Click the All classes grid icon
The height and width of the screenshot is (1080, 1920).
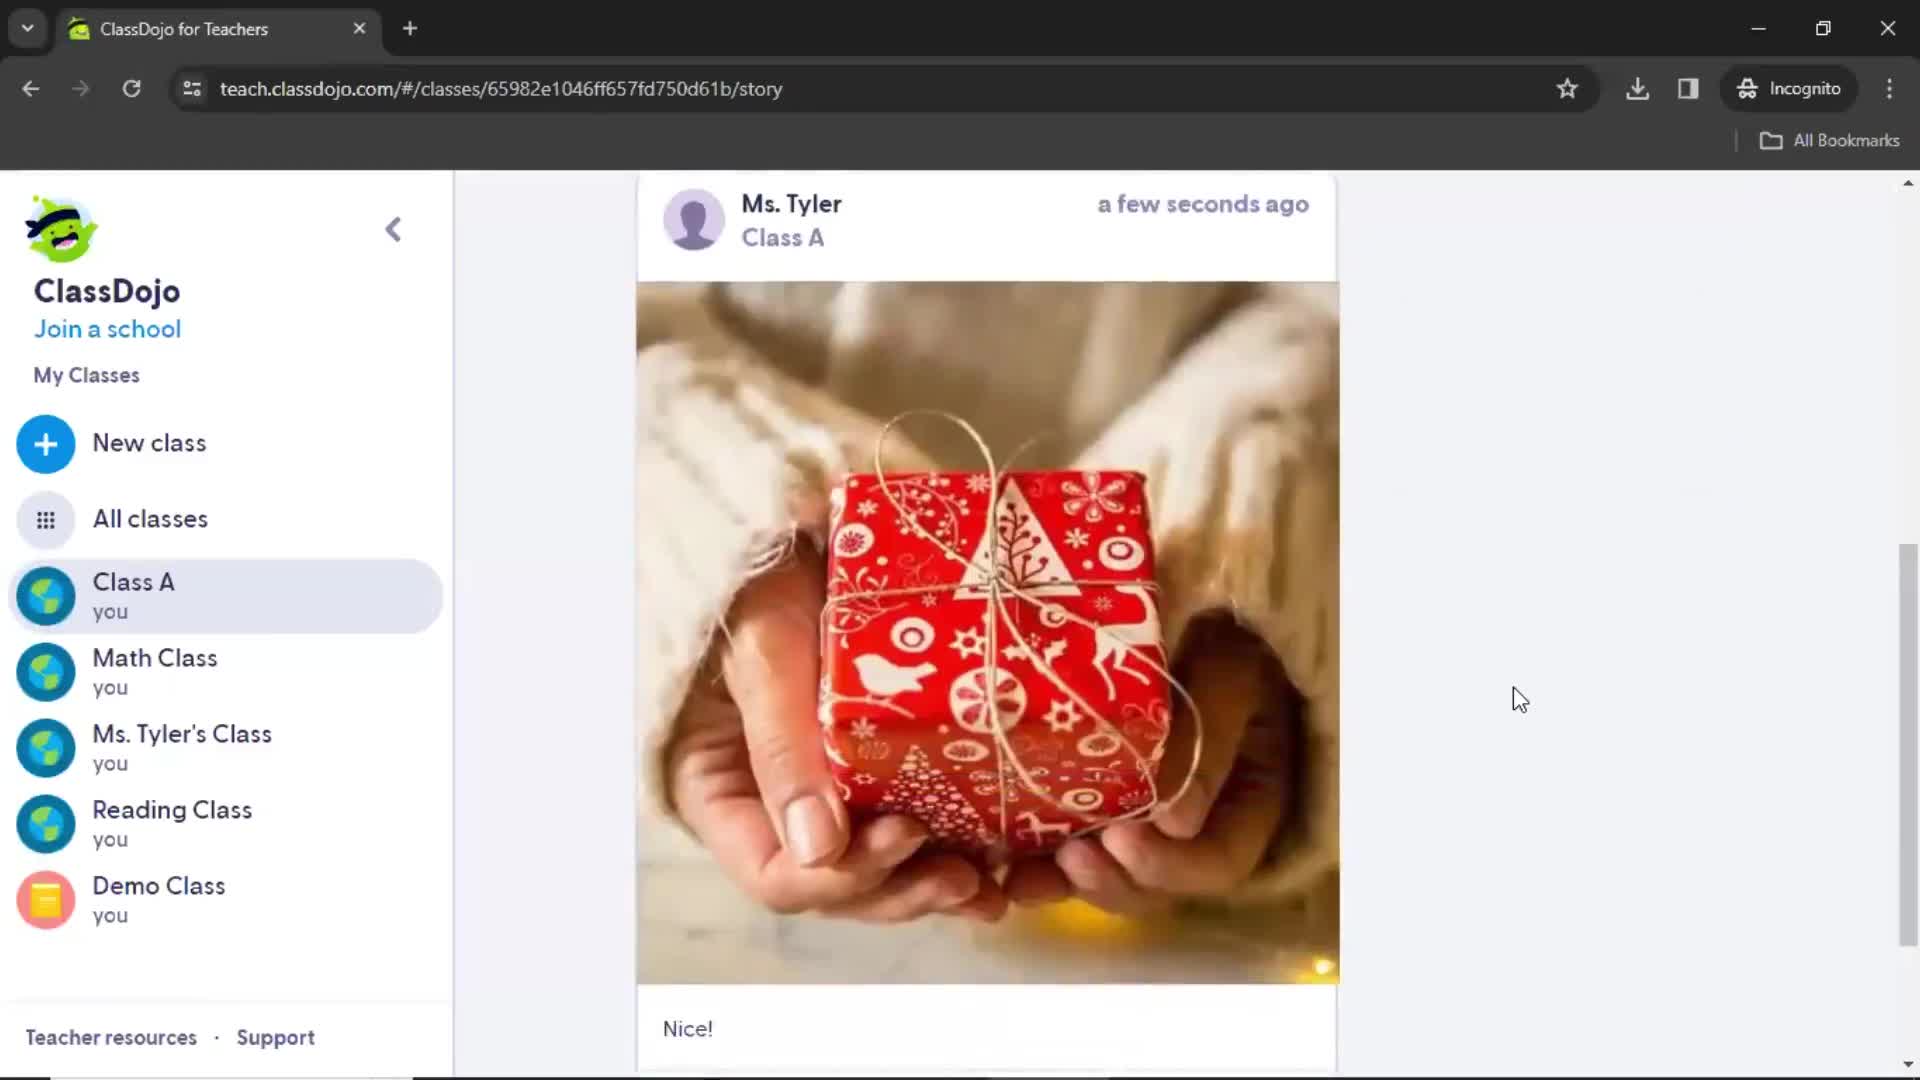pos(46,518)
